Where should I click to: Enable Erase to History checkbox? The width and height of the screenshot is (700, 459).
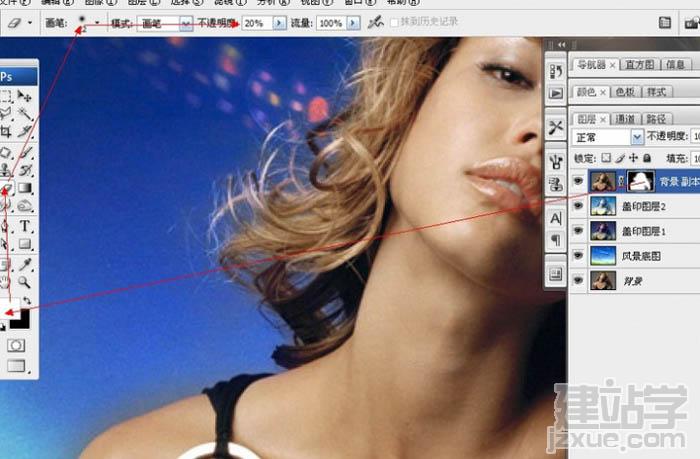394,22
